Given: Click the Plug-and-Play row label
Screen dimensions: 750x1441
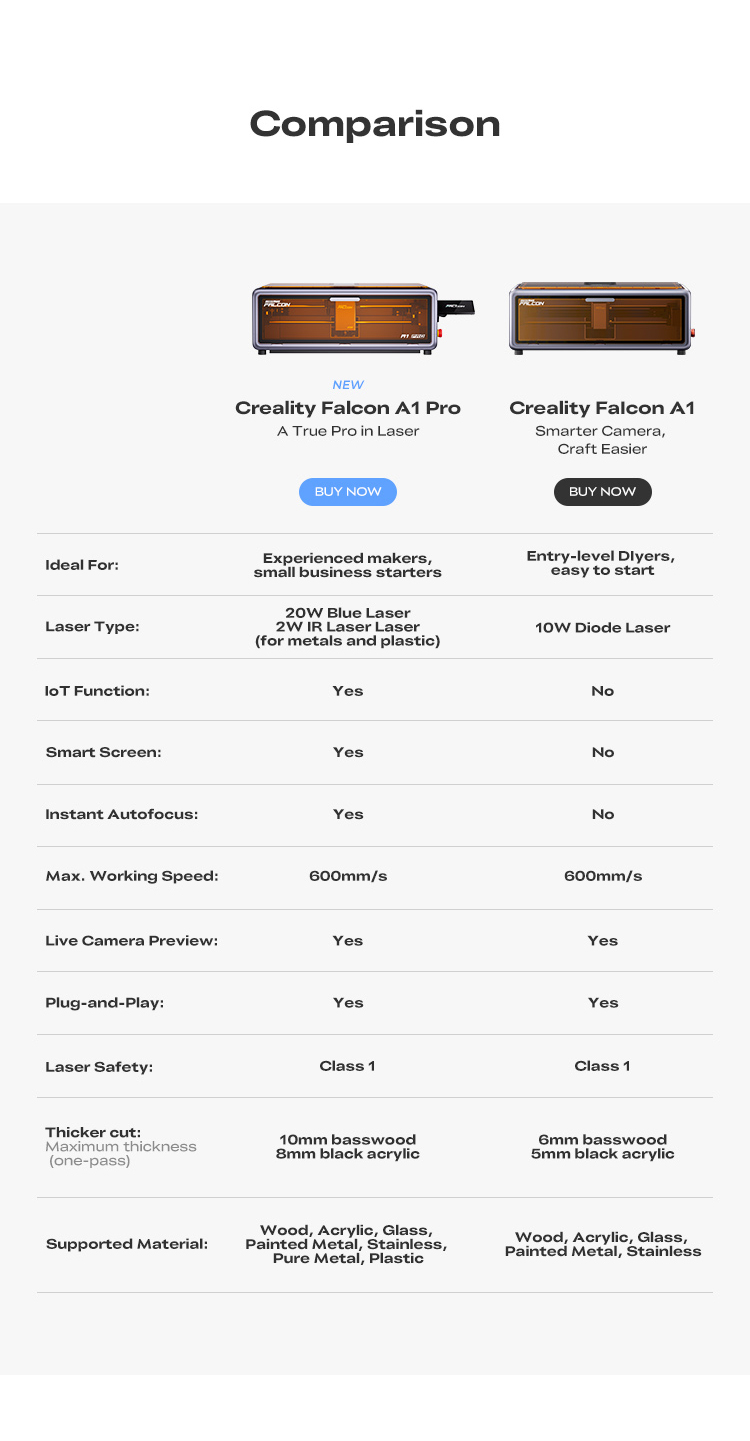Looking at the screenshot, I should tap(105, 1003).
